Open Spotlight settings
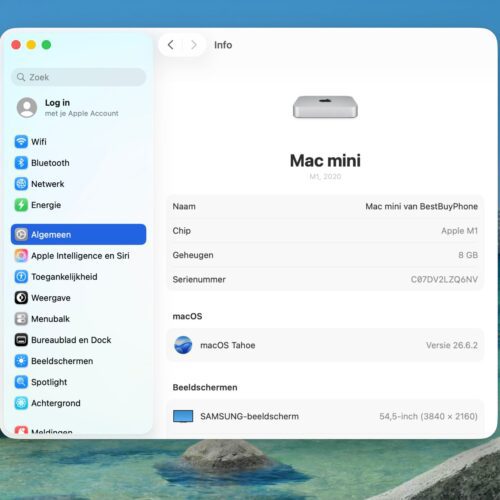This screenshot has height=500, width=500. pyautogui.click(x=78, y=382)
